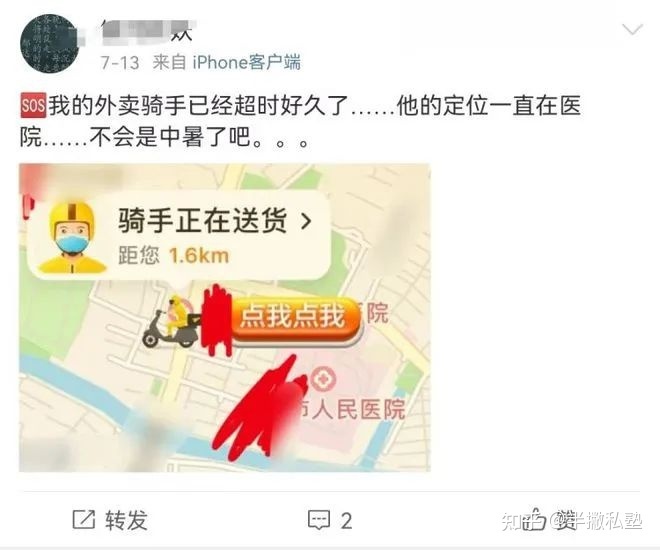
Task: Click the repost share icon
Action: tap(84, 520)
